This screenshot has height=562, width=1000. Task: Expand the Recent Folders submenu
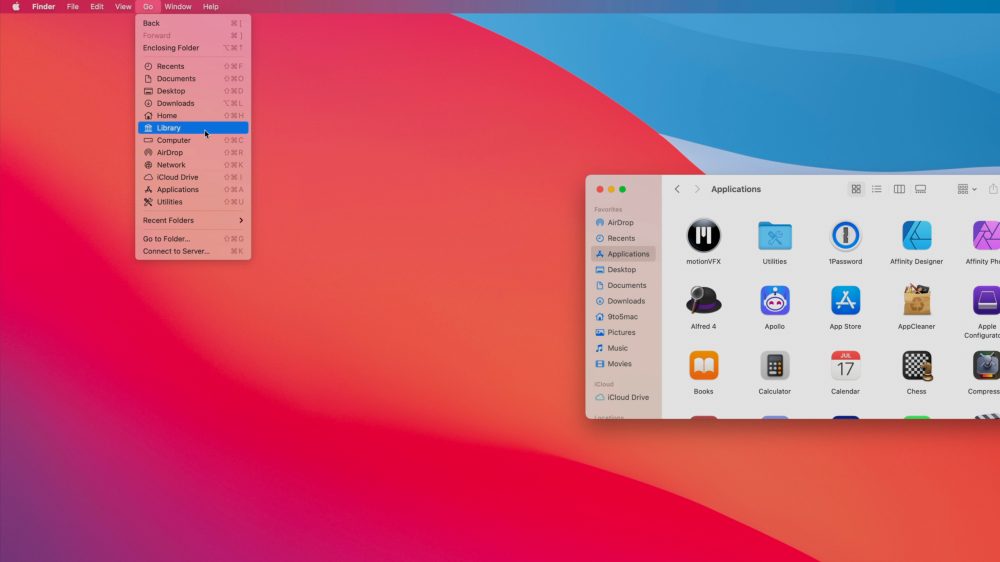pyautogui.click(x=193, y=220)
